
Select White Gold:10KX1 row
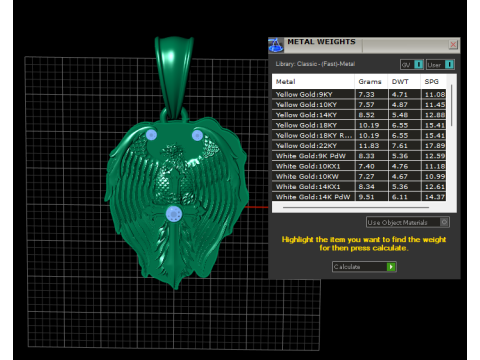pyautogui.click(x=359, y=166)
